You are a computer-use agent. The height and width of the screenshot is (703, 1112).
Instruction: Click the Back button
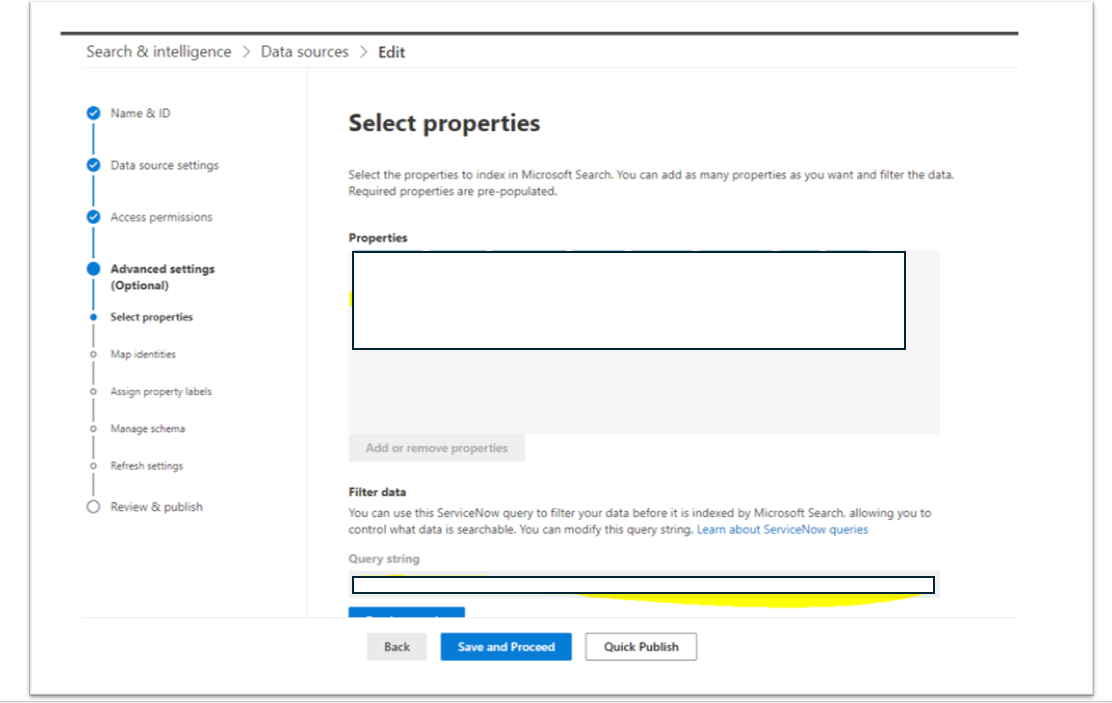click(x=396, y=647)
